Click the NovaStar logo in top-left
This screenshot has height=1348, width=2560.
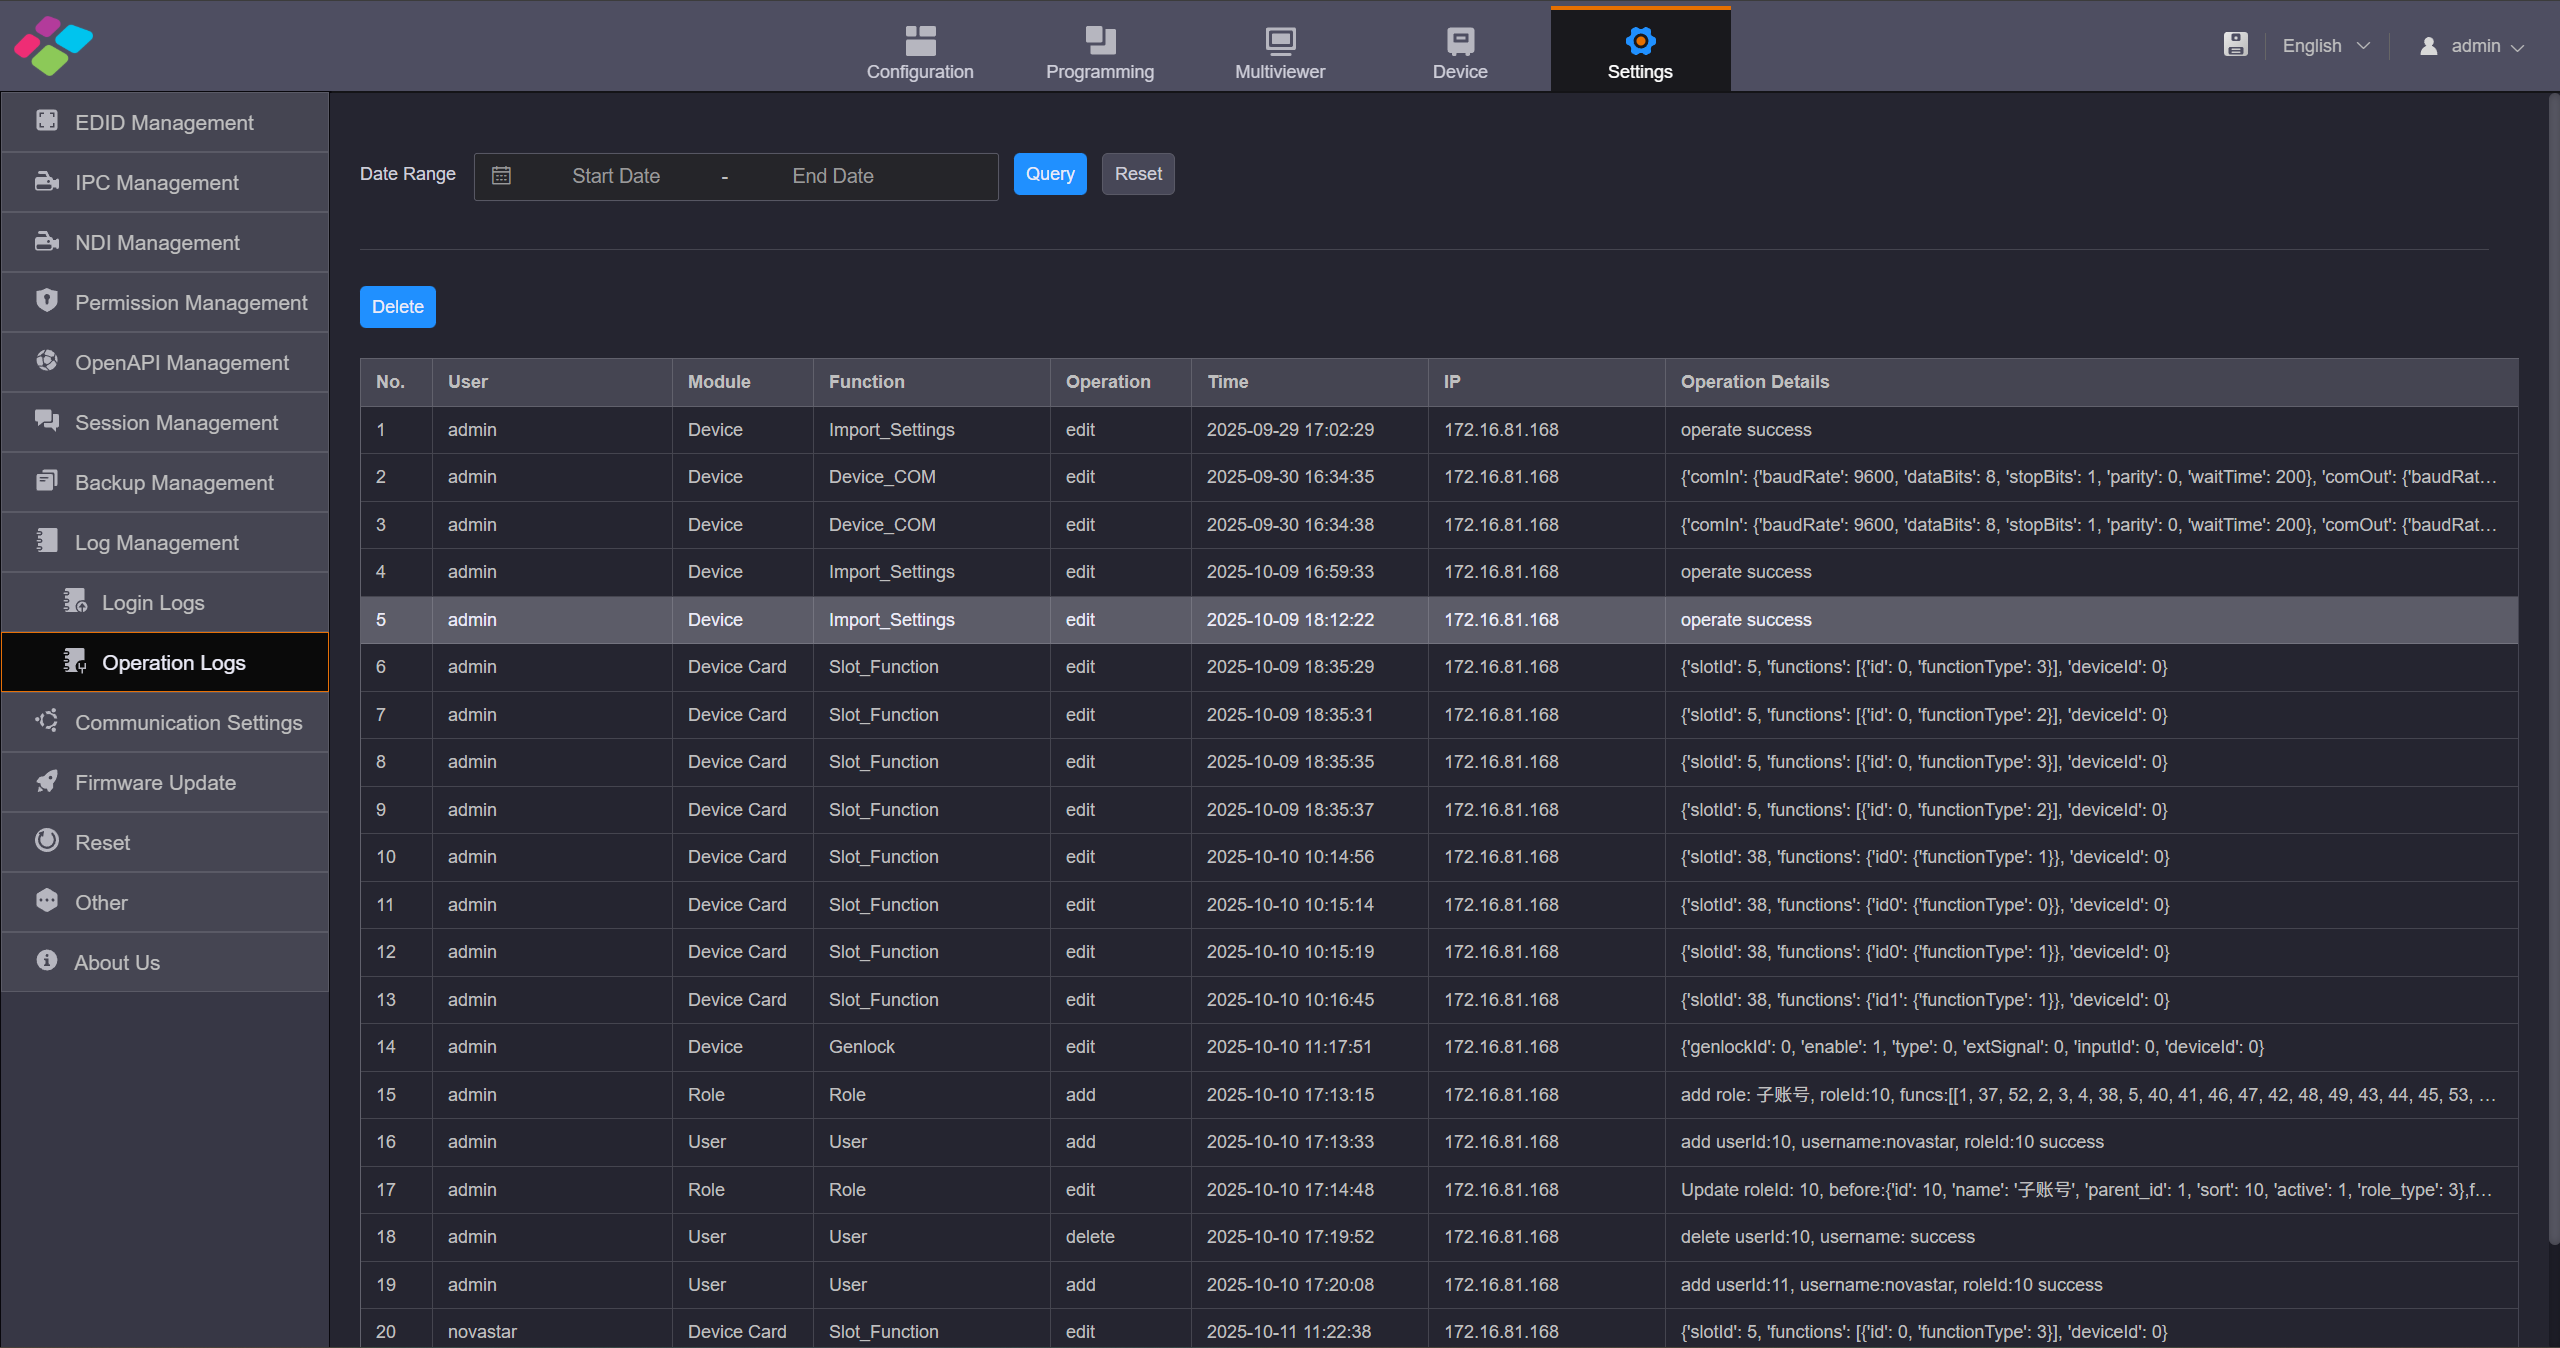point(53,45)
